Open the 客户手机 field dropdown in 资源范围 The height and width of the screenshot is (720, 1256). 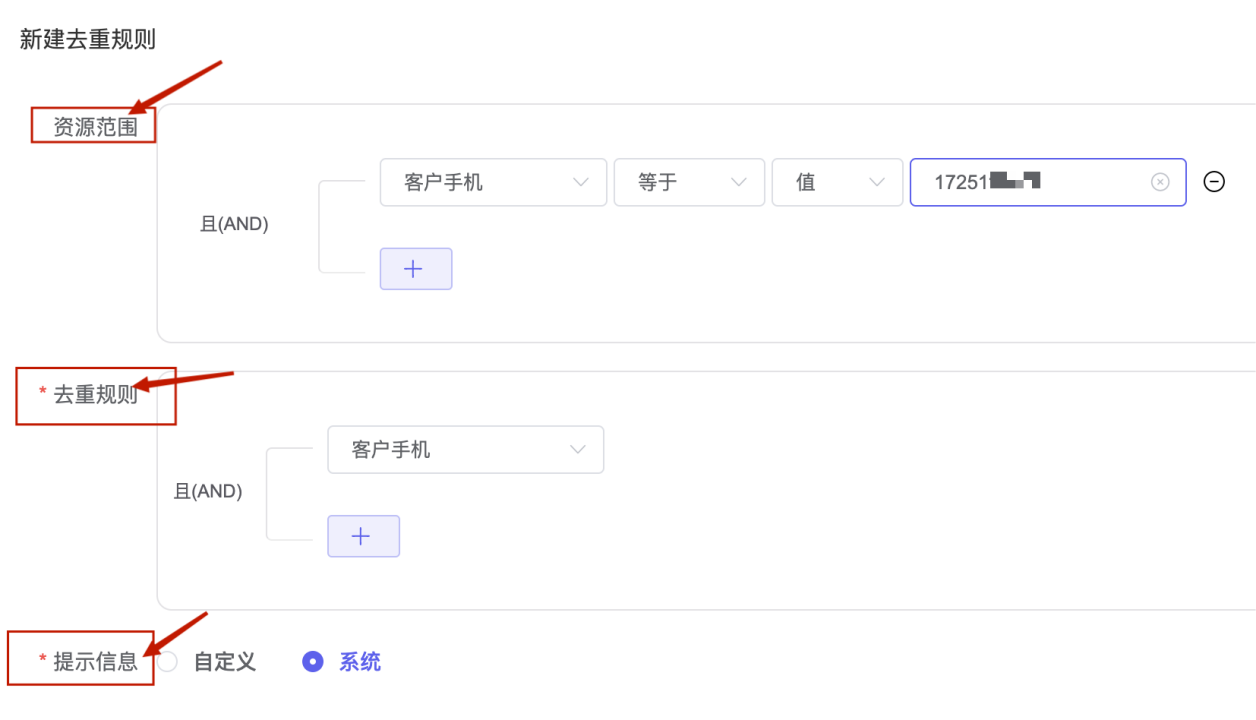(x=493, y=182)
